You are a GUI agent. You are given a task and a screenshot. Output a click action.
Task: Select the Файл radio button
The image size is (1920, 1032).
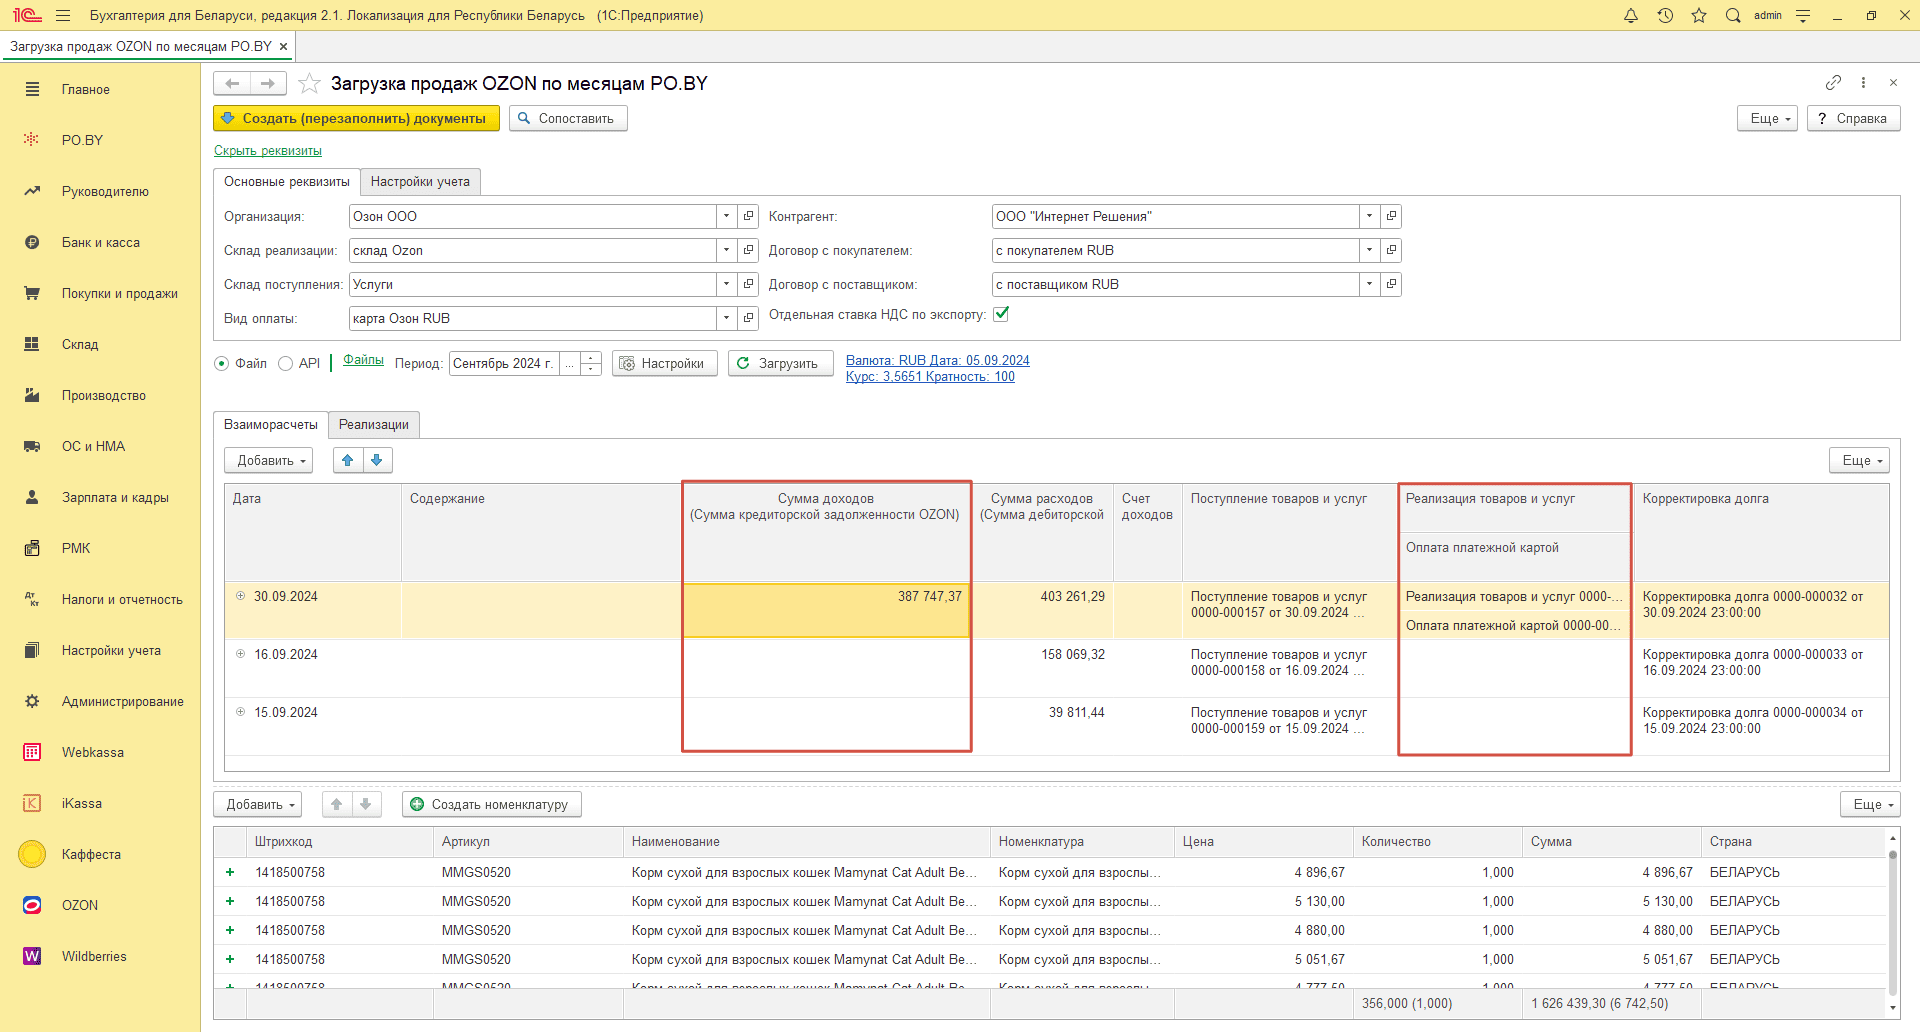coord(222,364)
